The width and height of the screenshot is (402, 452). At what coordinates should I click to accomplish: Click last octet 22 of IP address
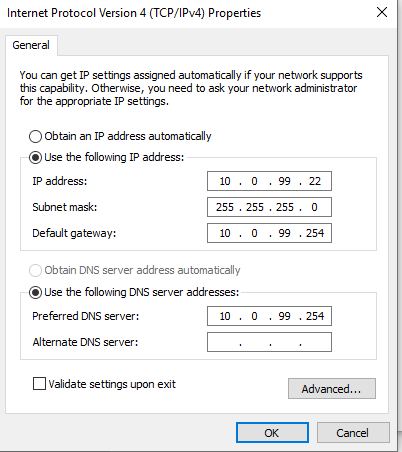click(314, 181)
